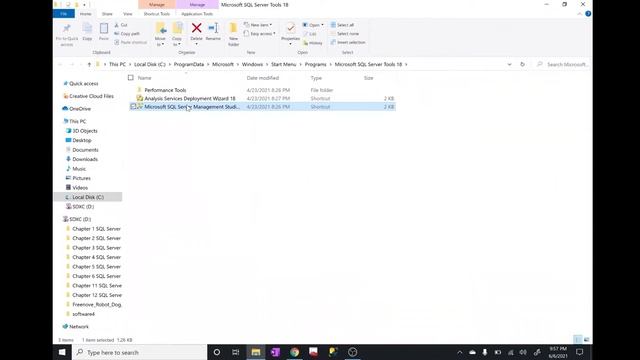Screen dimensions: 640x360
Task: Open the Easy access dropdown
Action: [x=260, y=33]
